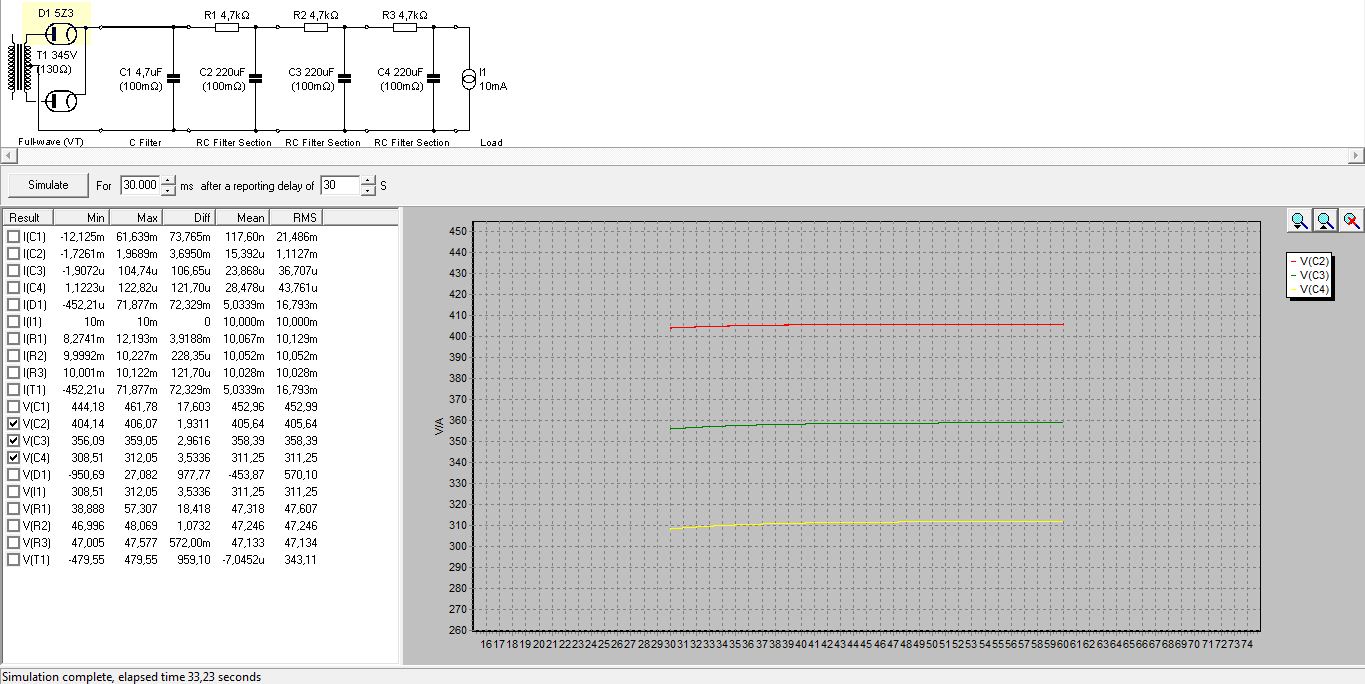The height and width of the screenshot is (684, 1365).
Task: Select the lower rectifier diode tube symbol
Action: (62, 100)
